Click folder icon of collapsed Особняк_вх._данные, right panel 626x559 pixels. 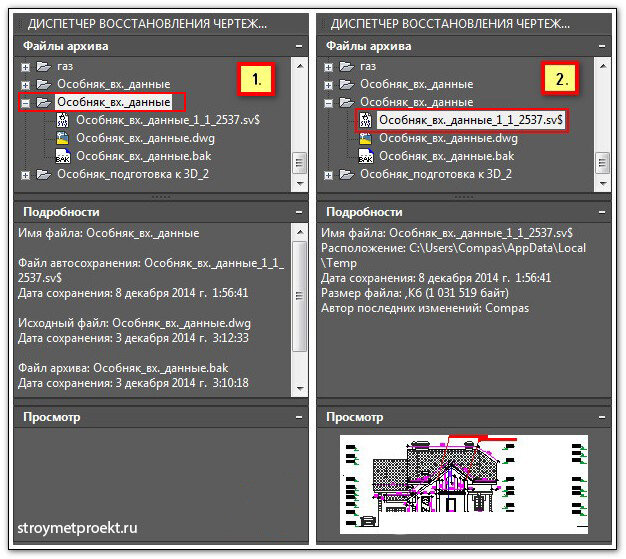coord(347,84)
